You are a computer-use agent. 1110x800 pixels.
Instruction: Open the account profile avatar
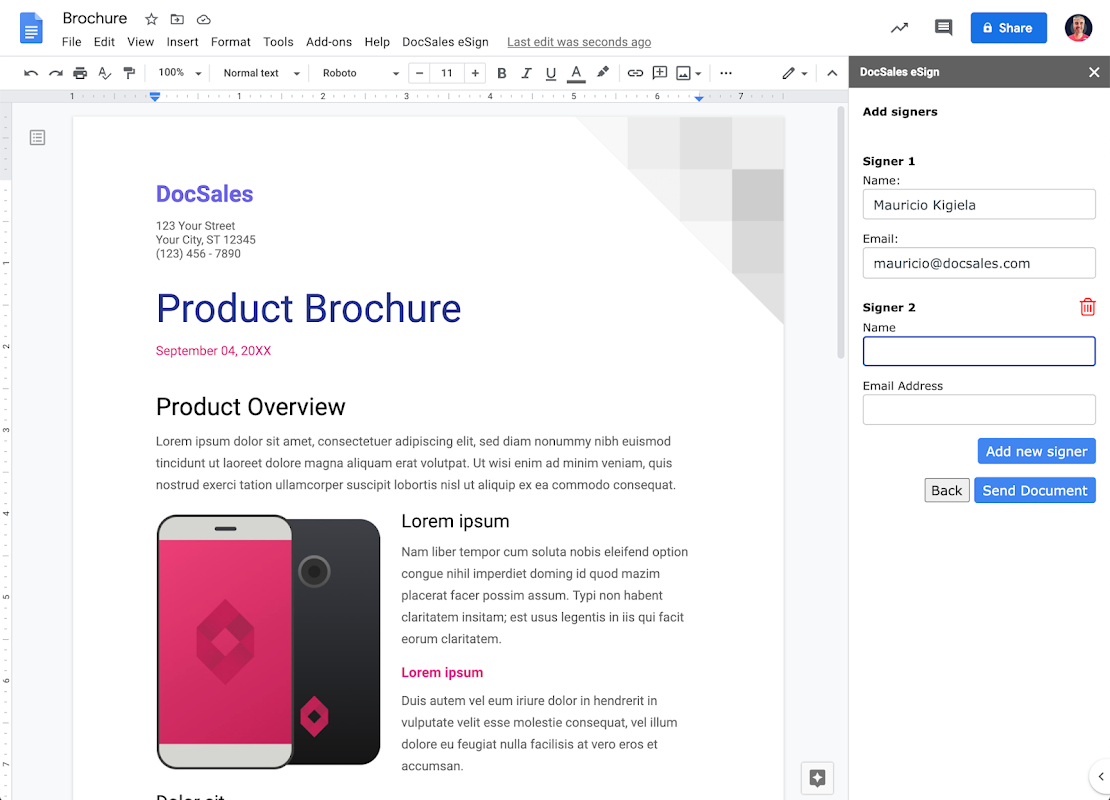pyautogui.click(x=1078, y=28)
